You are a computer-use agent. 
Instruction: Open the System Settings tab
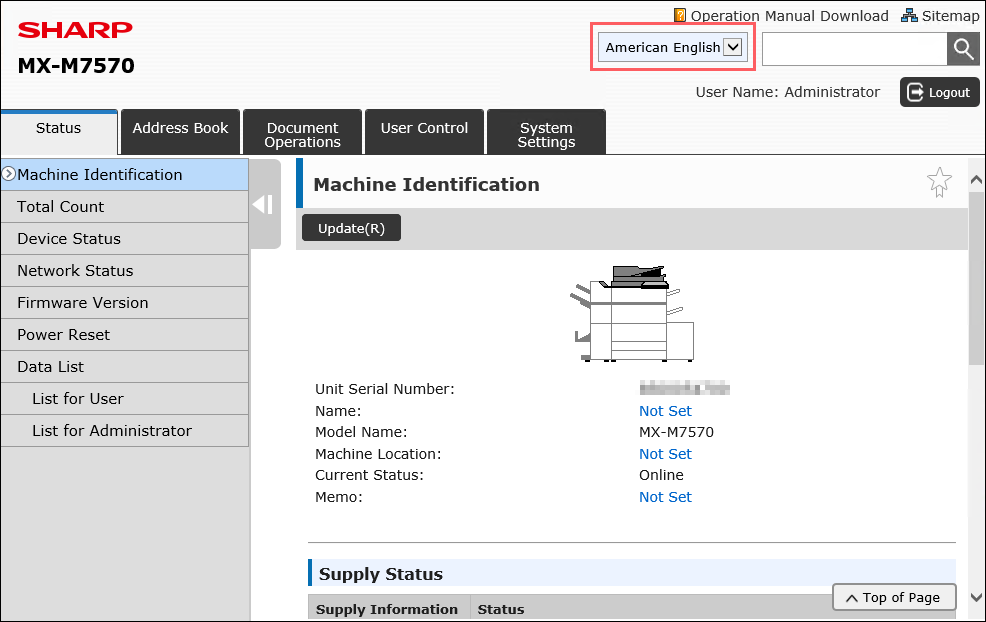[x=546, y=131]
